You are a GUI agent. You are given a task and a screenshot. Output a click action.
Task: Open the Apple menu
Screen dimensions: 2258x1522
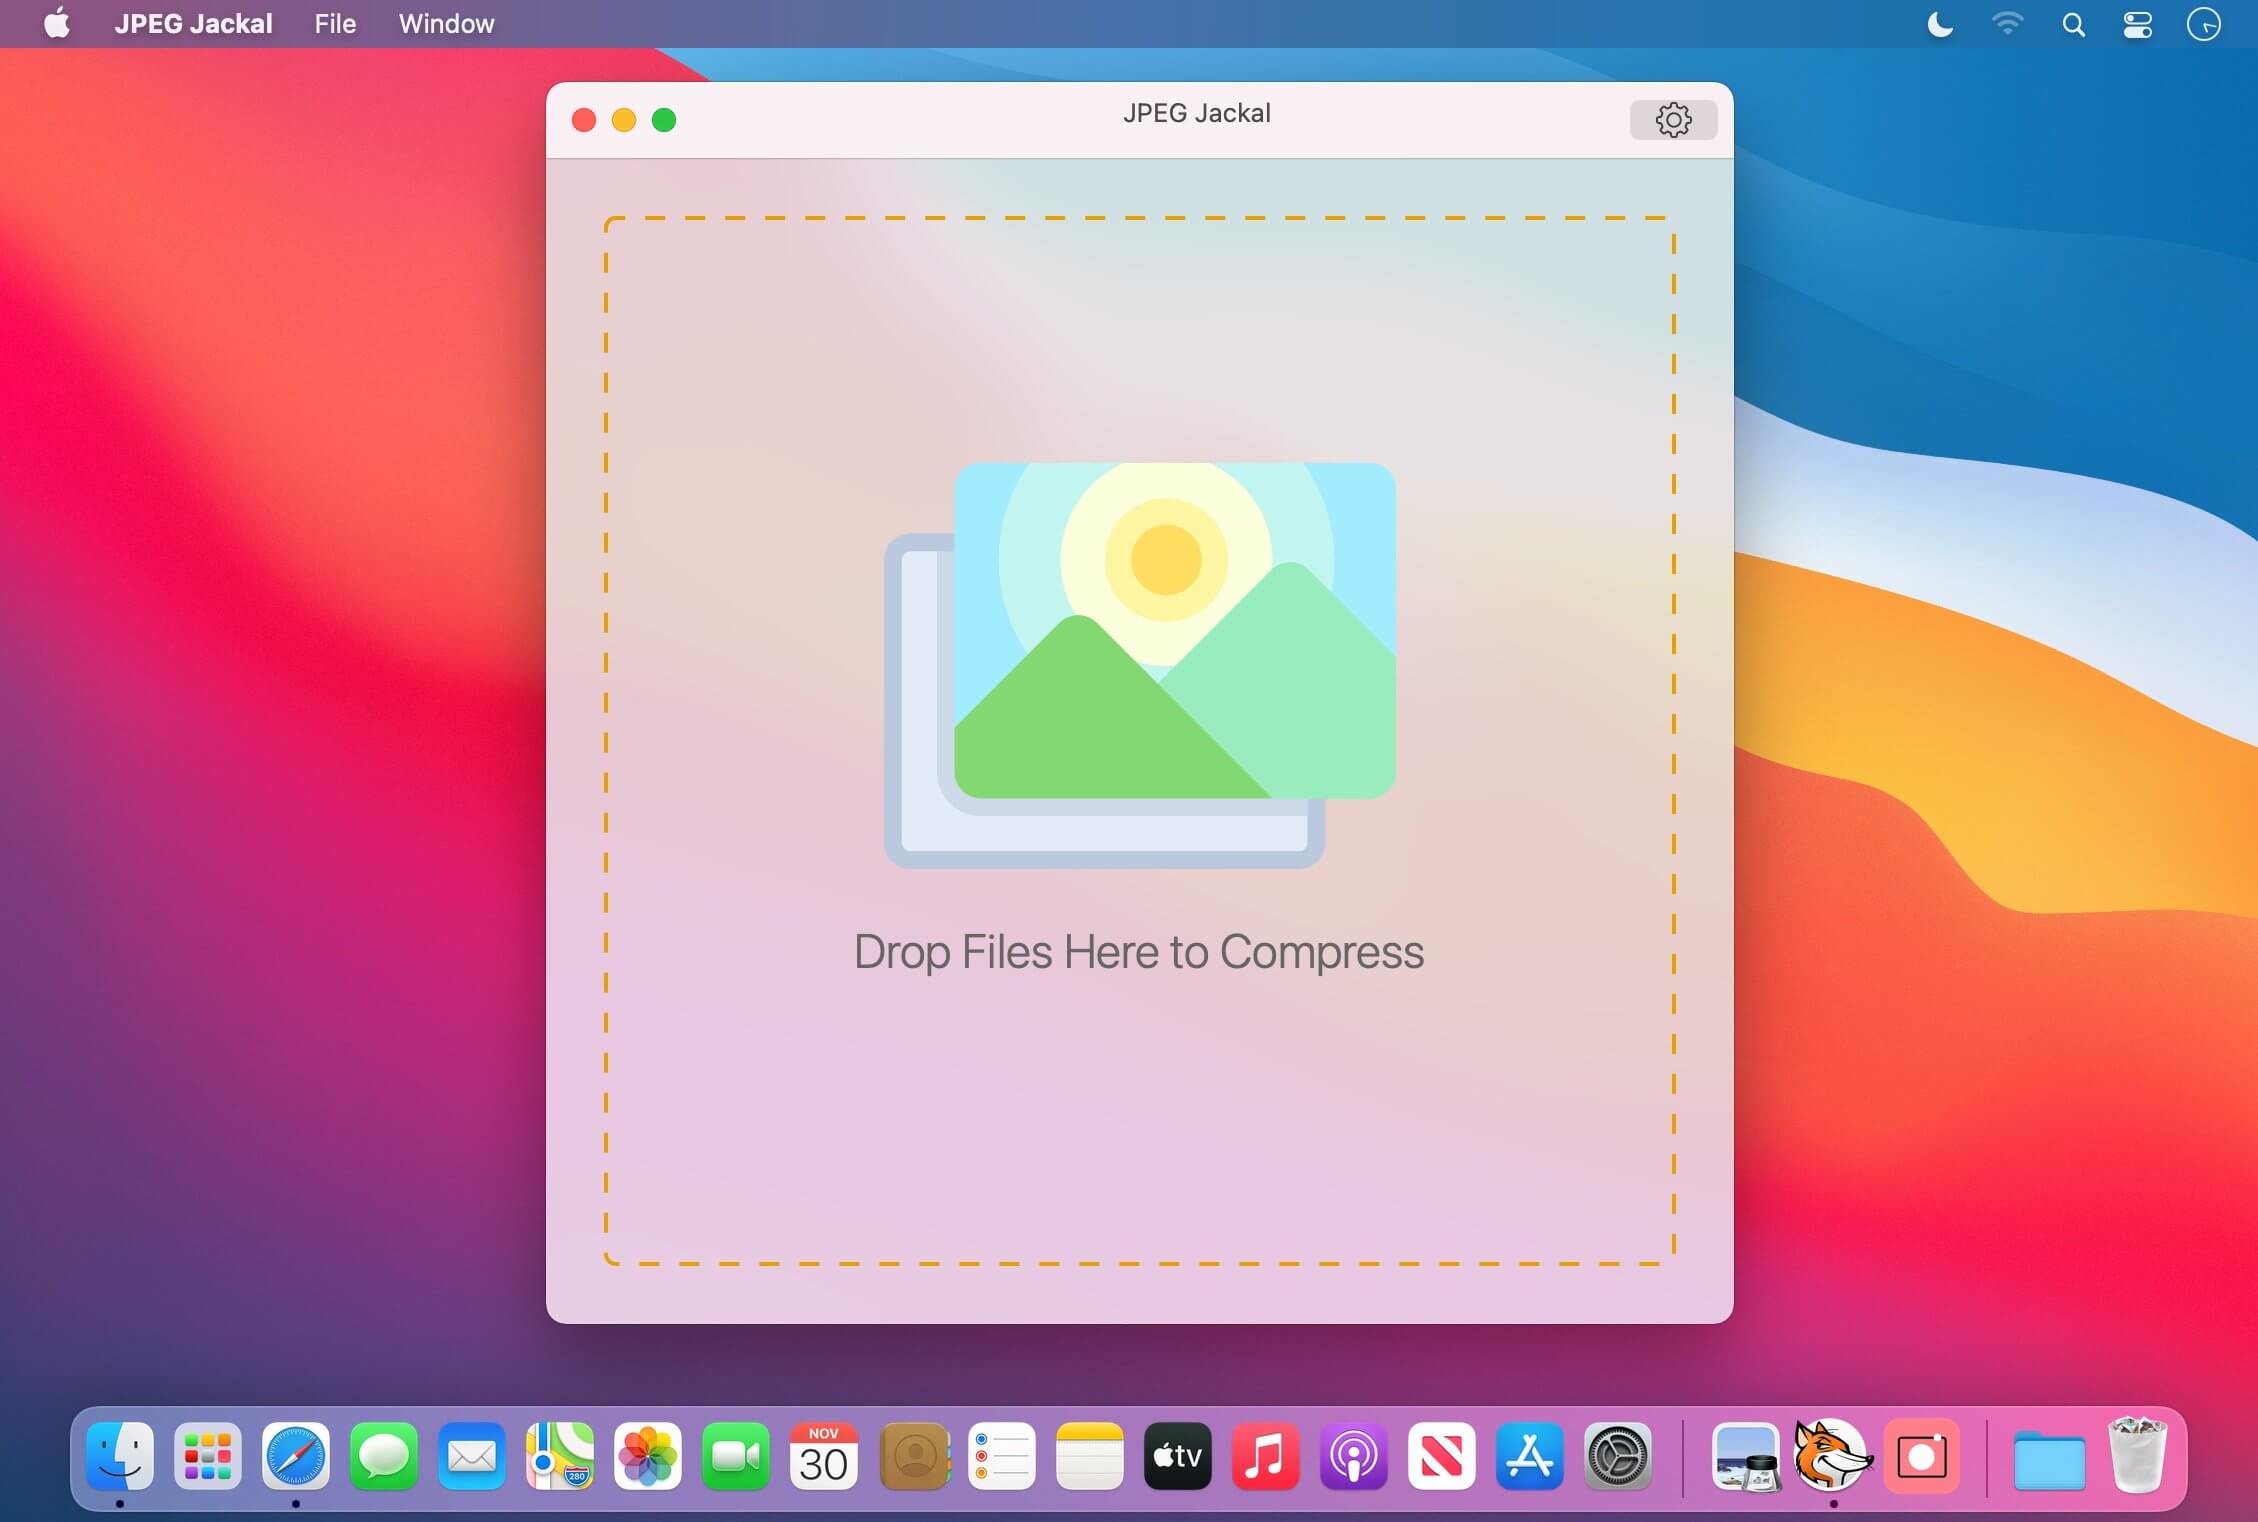[57, 23]
